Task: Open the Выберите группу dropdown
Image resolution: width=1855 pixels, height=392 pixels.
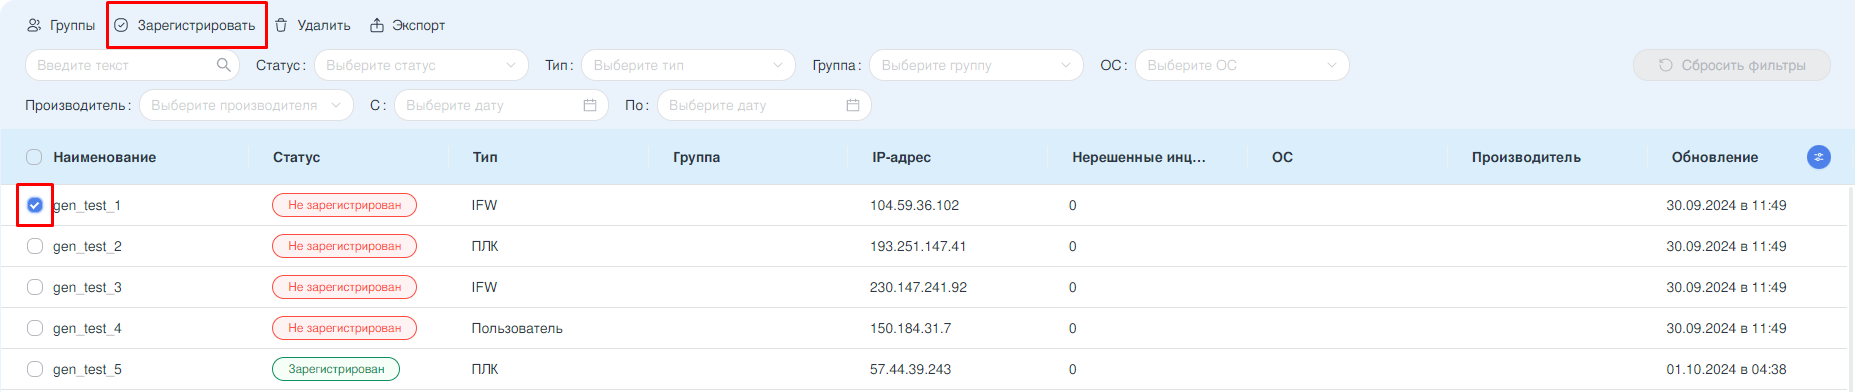Action: tap(976, 65)
